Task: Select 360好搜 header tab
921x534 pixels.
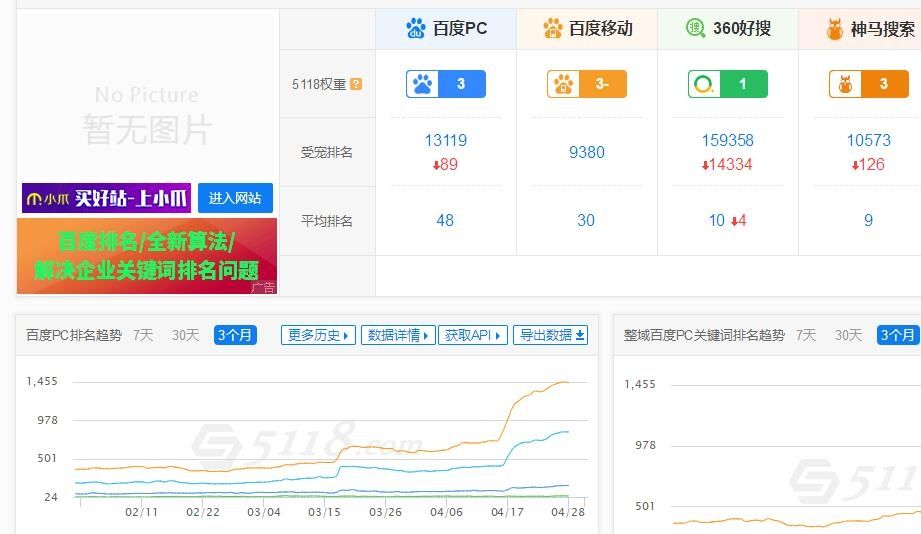Action: point(728,29)
